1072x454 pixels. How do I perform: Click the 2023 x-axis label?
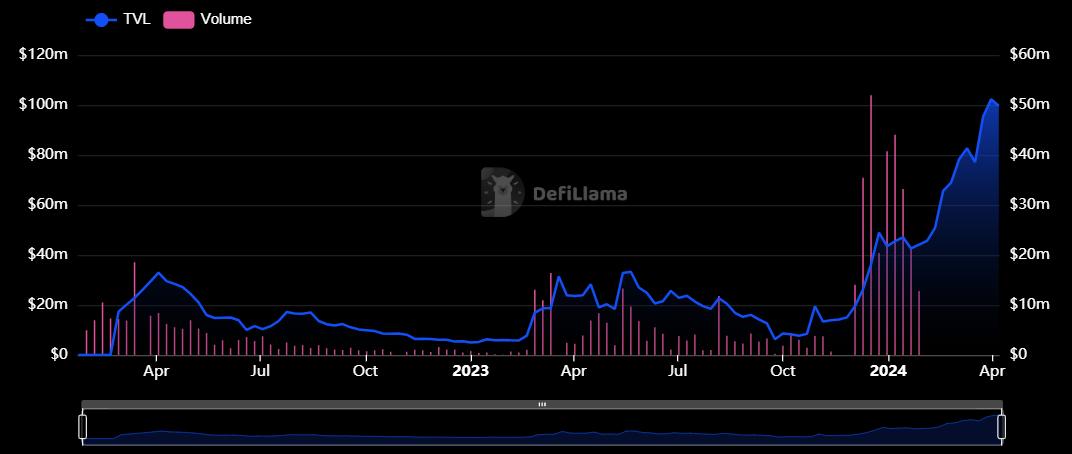470,371
